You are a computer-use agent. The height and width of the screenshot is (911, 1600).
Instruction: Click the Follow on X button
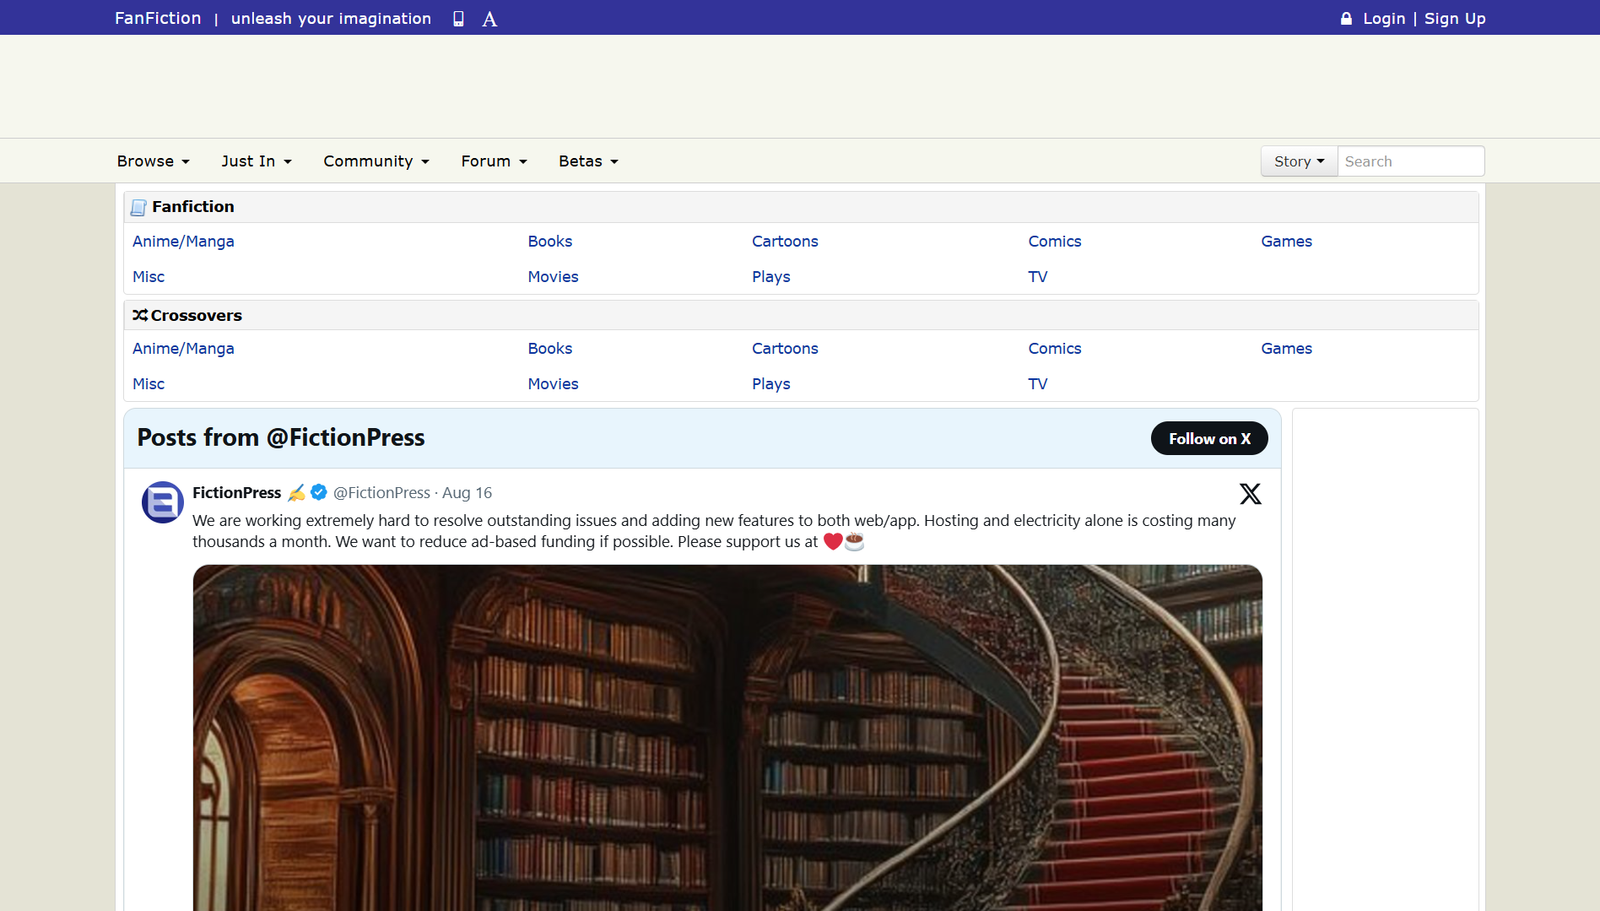pos(1209,438)
